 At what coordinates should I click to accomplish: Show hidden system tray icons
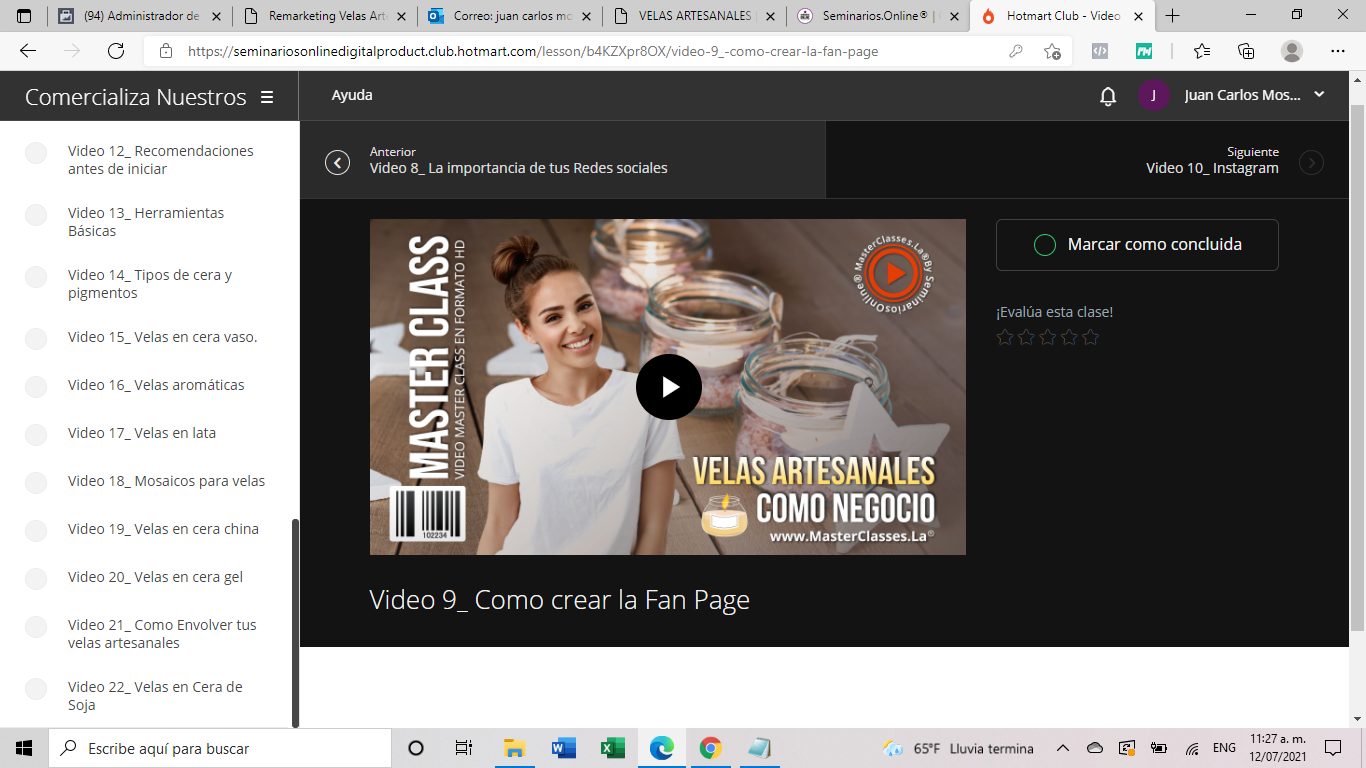(1063, 748)
